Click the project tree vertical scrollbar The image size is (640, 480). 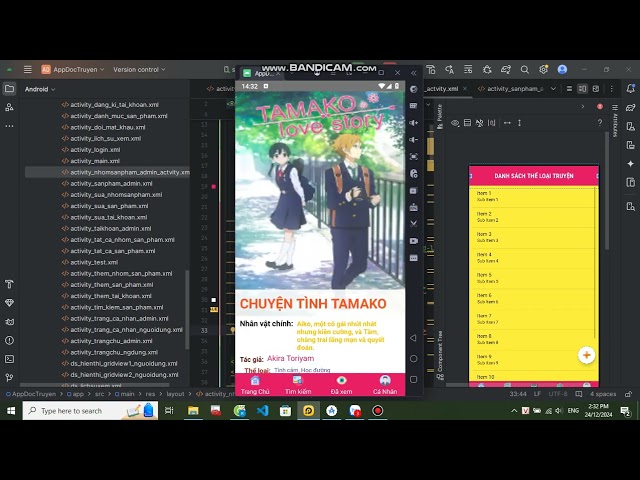click(x=187, y=309)
